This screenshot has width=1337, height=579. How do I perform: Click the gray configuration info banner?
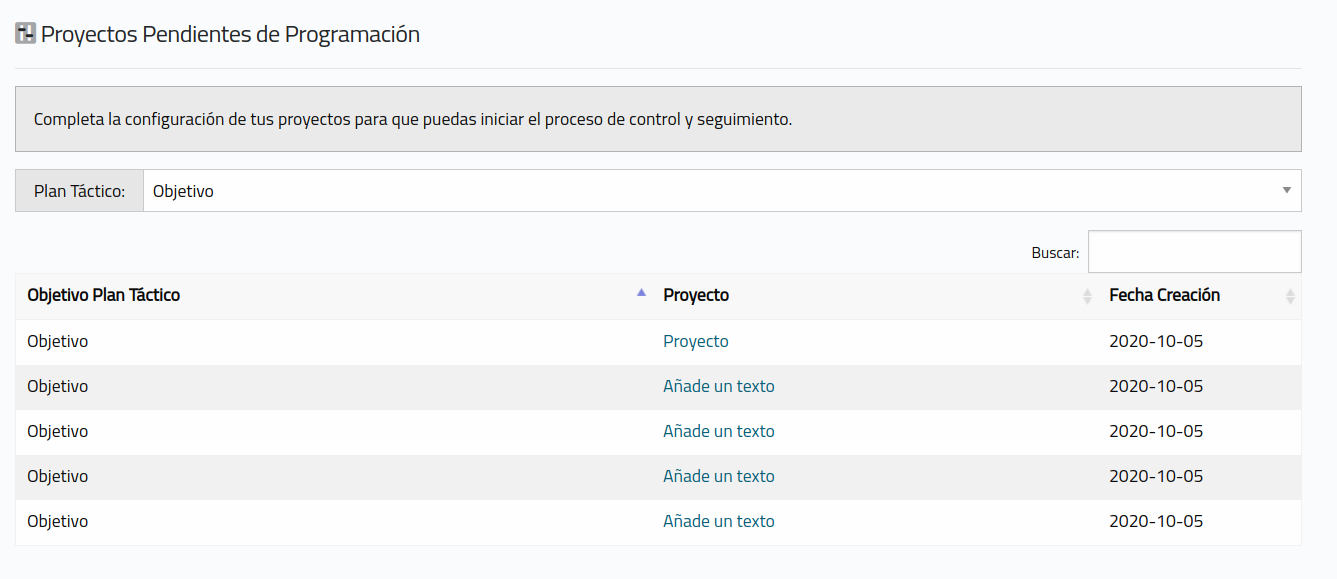[x=658, y=119]
